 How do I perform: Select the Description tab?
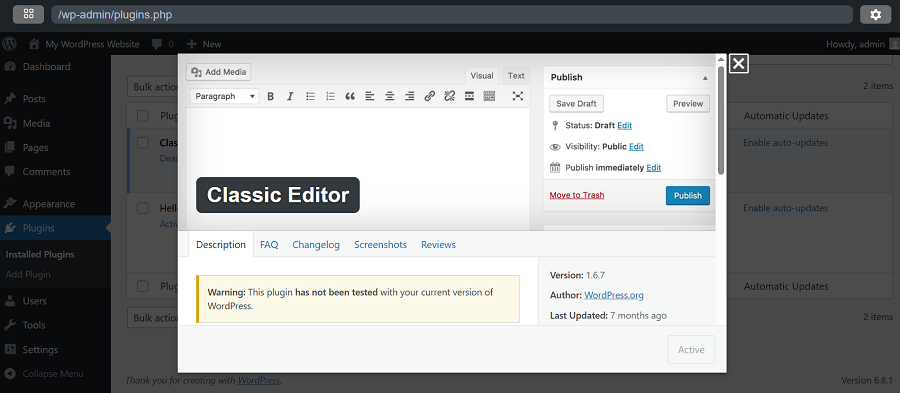pos(221,244)
